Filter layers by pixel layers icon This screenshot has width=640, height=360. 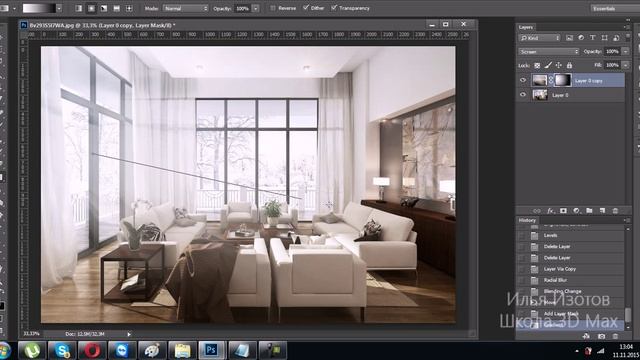(x=569, y=38)
